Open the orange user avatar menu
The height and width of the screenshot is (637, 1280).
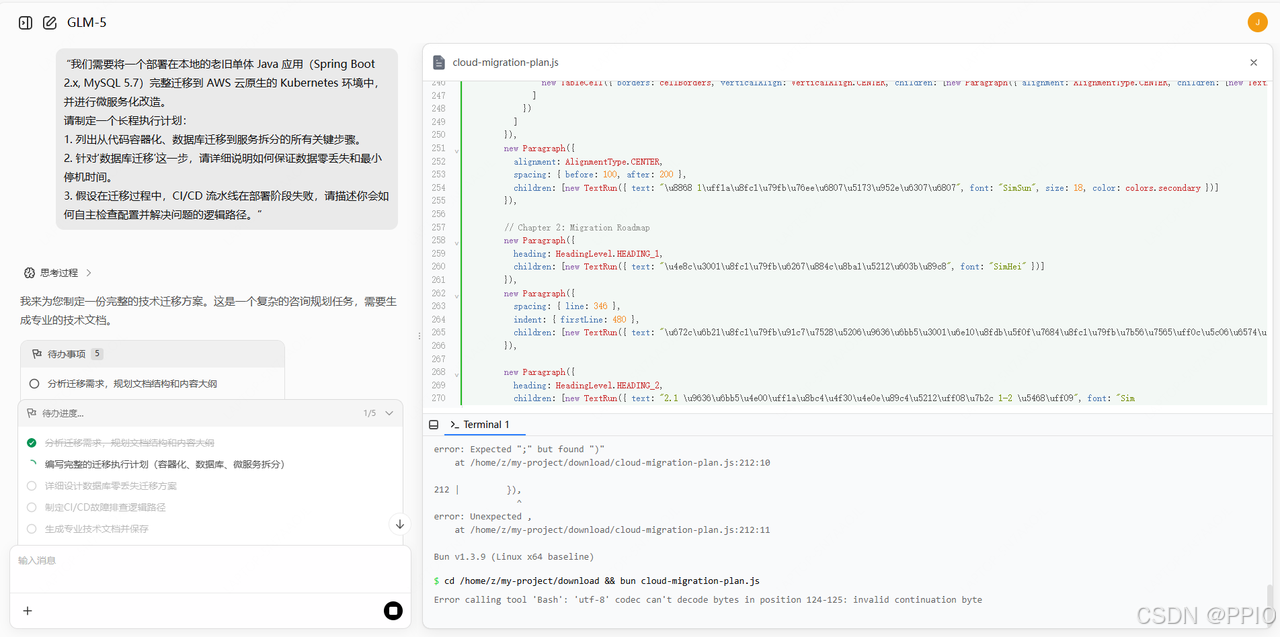tap(1257, 22)
